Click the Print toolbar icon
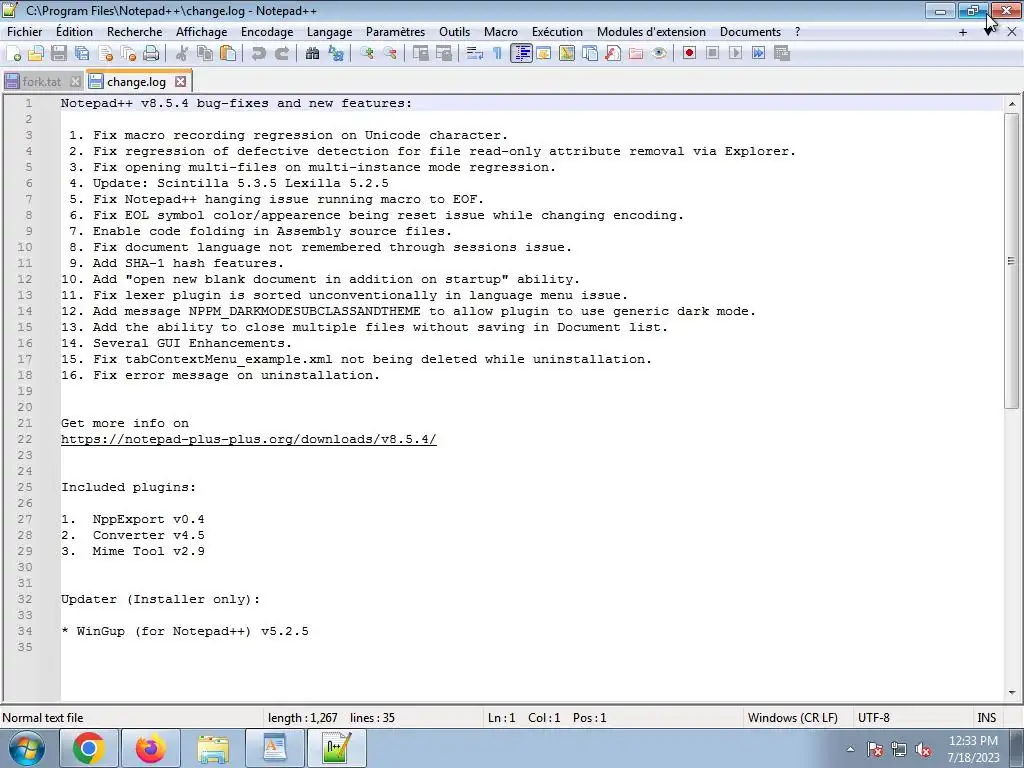The image size is (1024, 768). pyautogui.click(x=151, y=54)
